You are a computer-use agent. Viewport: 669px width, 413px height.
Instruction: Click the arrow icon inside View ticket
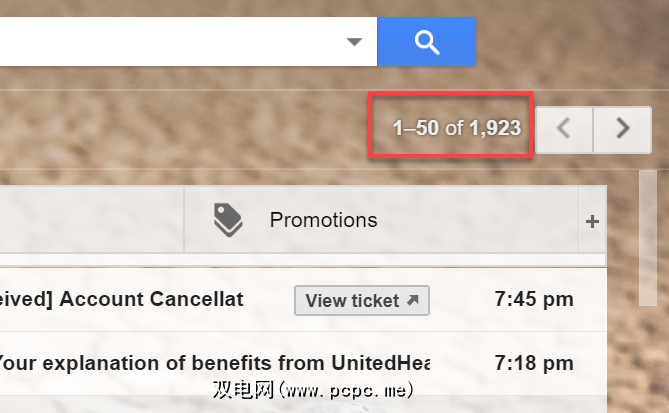tap(413, 300)
